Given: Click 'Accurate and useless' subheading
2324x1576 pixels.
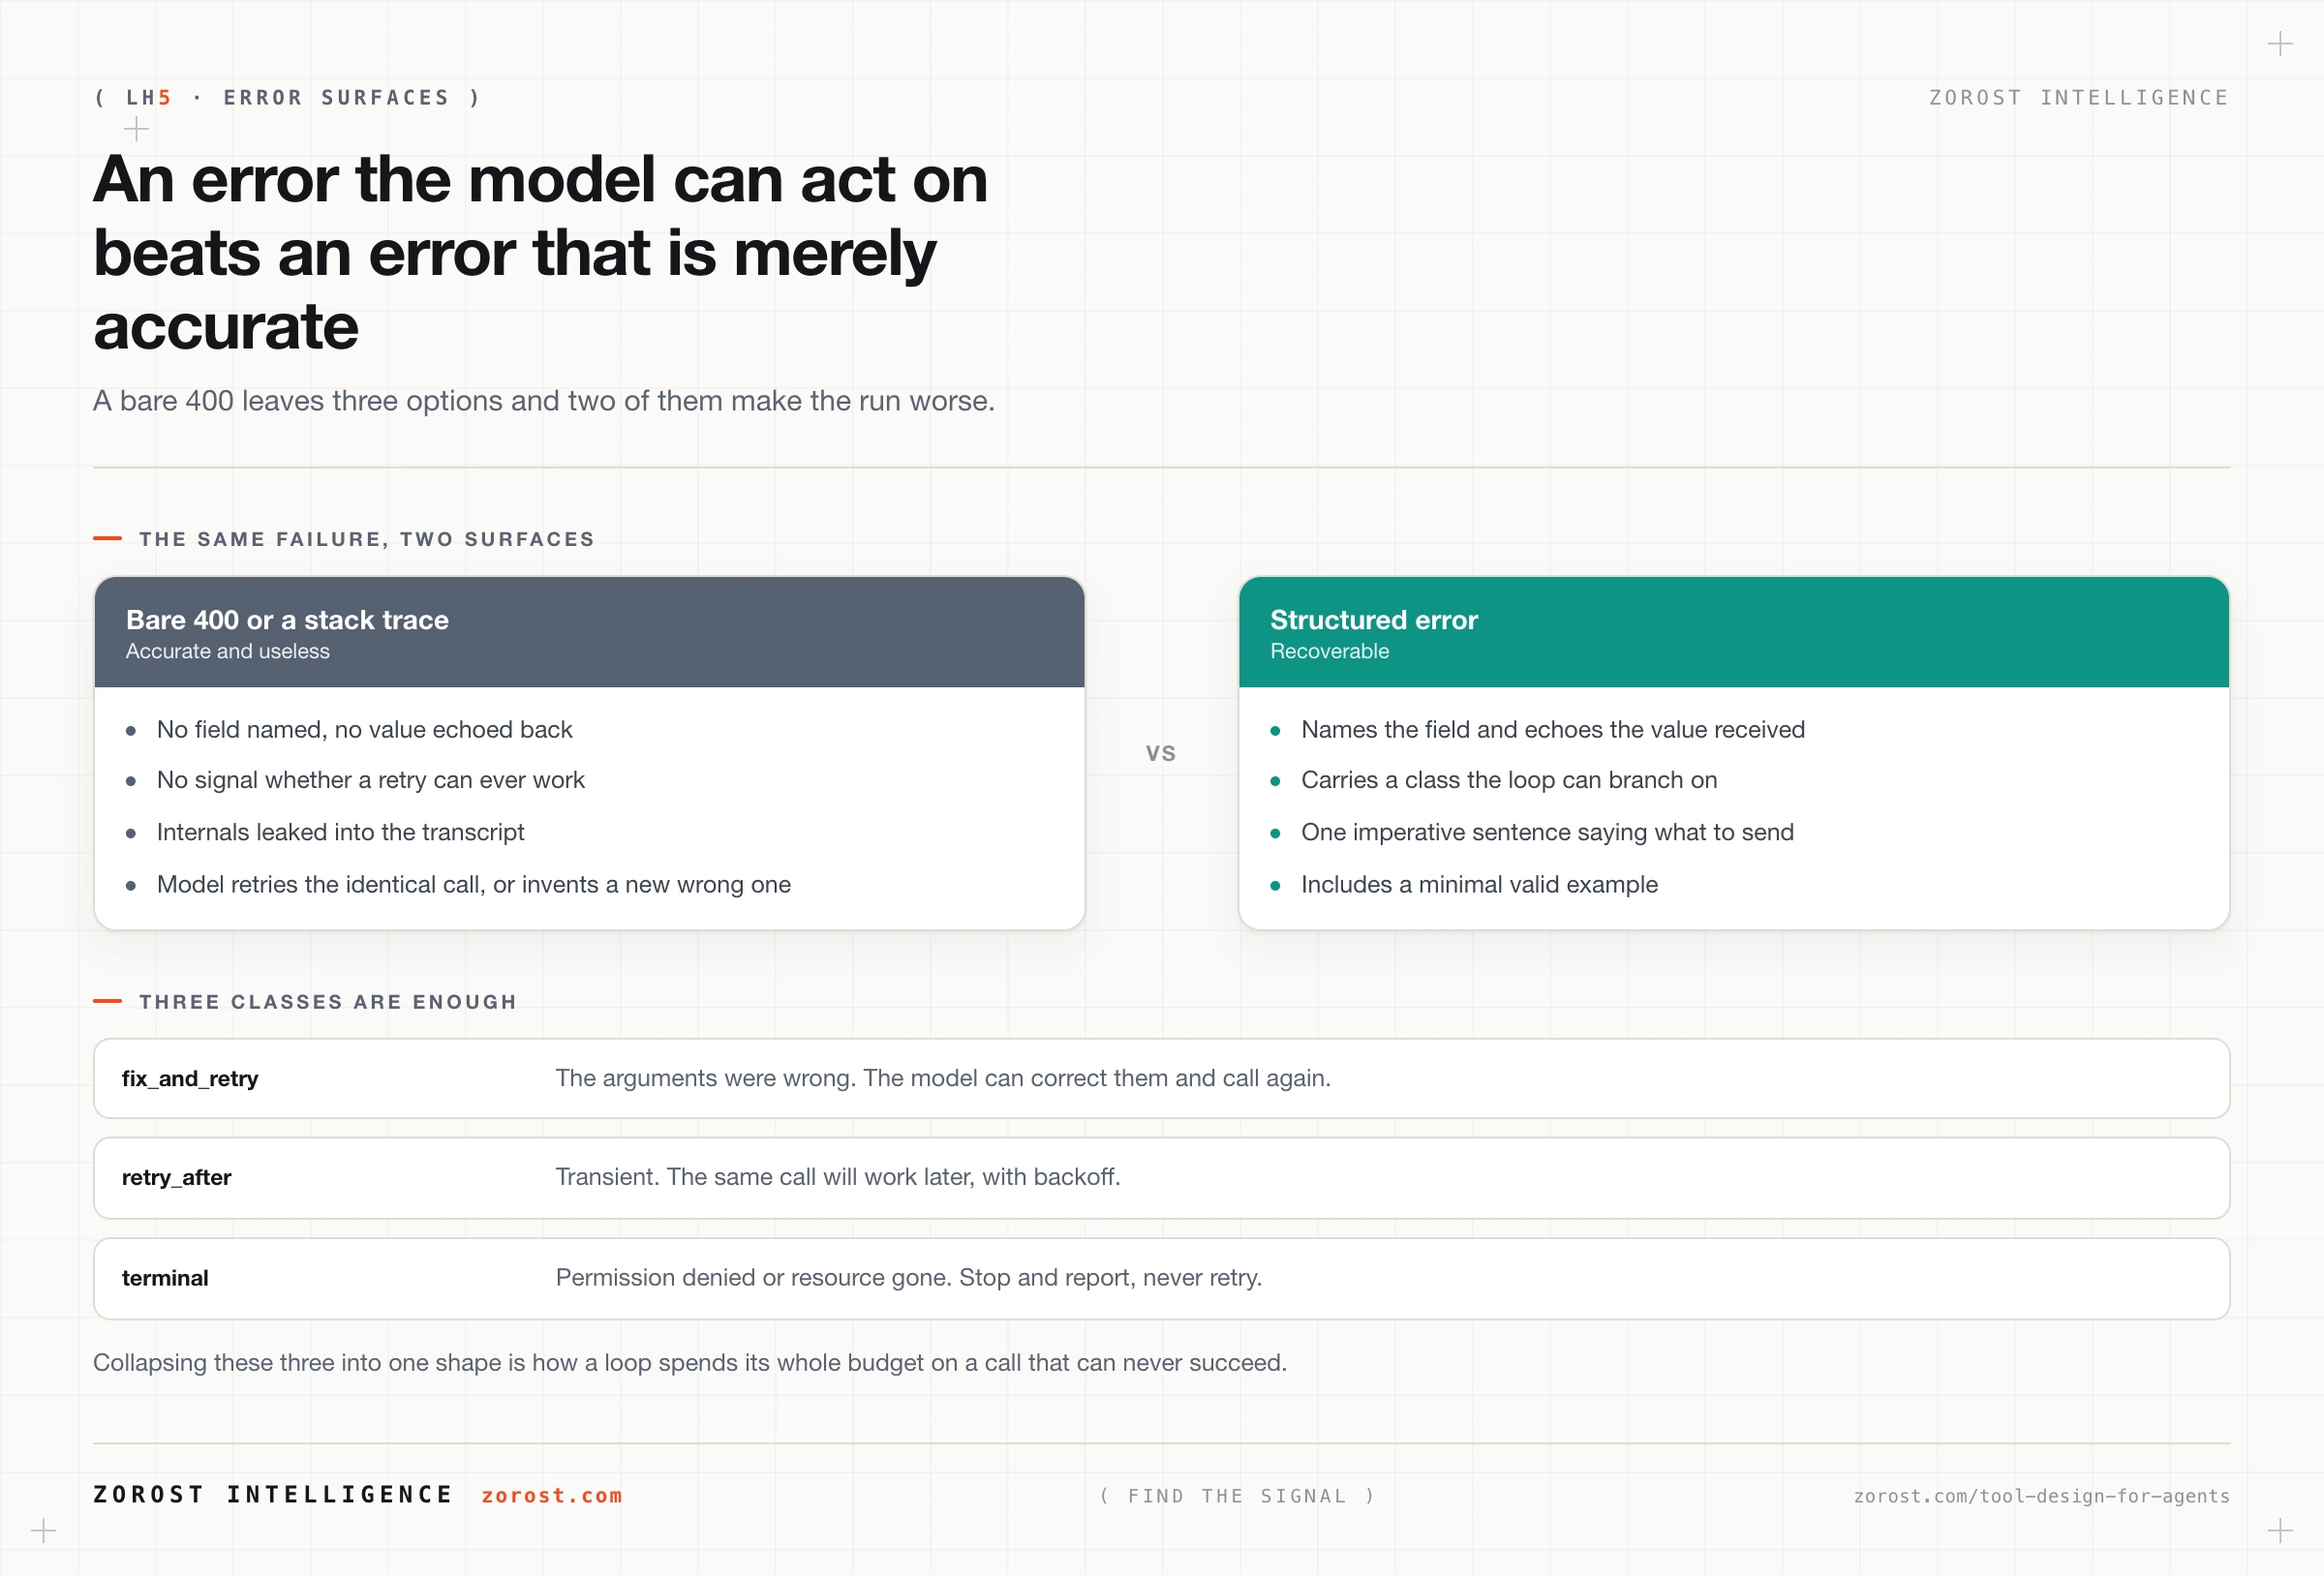Looking at the screenshot, I should tap(228, 651).
